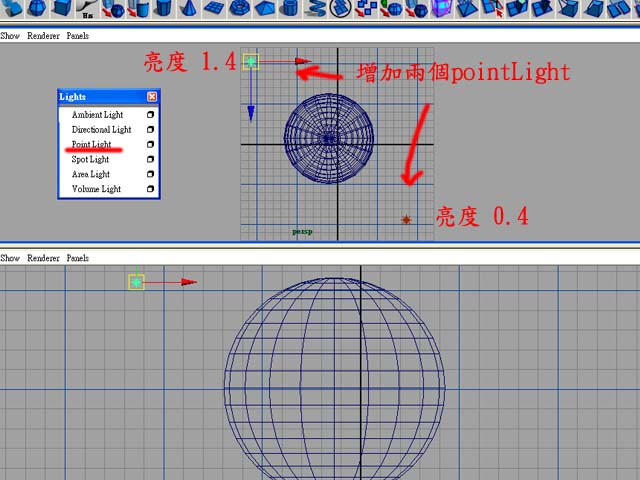Open Volume Light option box

click(x=150, y=189)
